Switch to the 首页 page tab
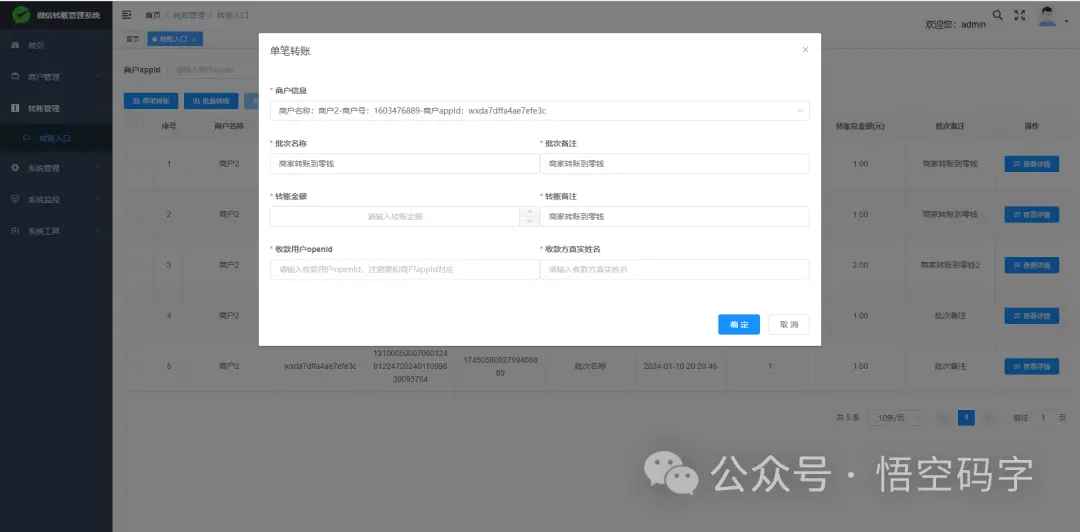Viewport: 1080px width, 532px height. coord(133,39)
